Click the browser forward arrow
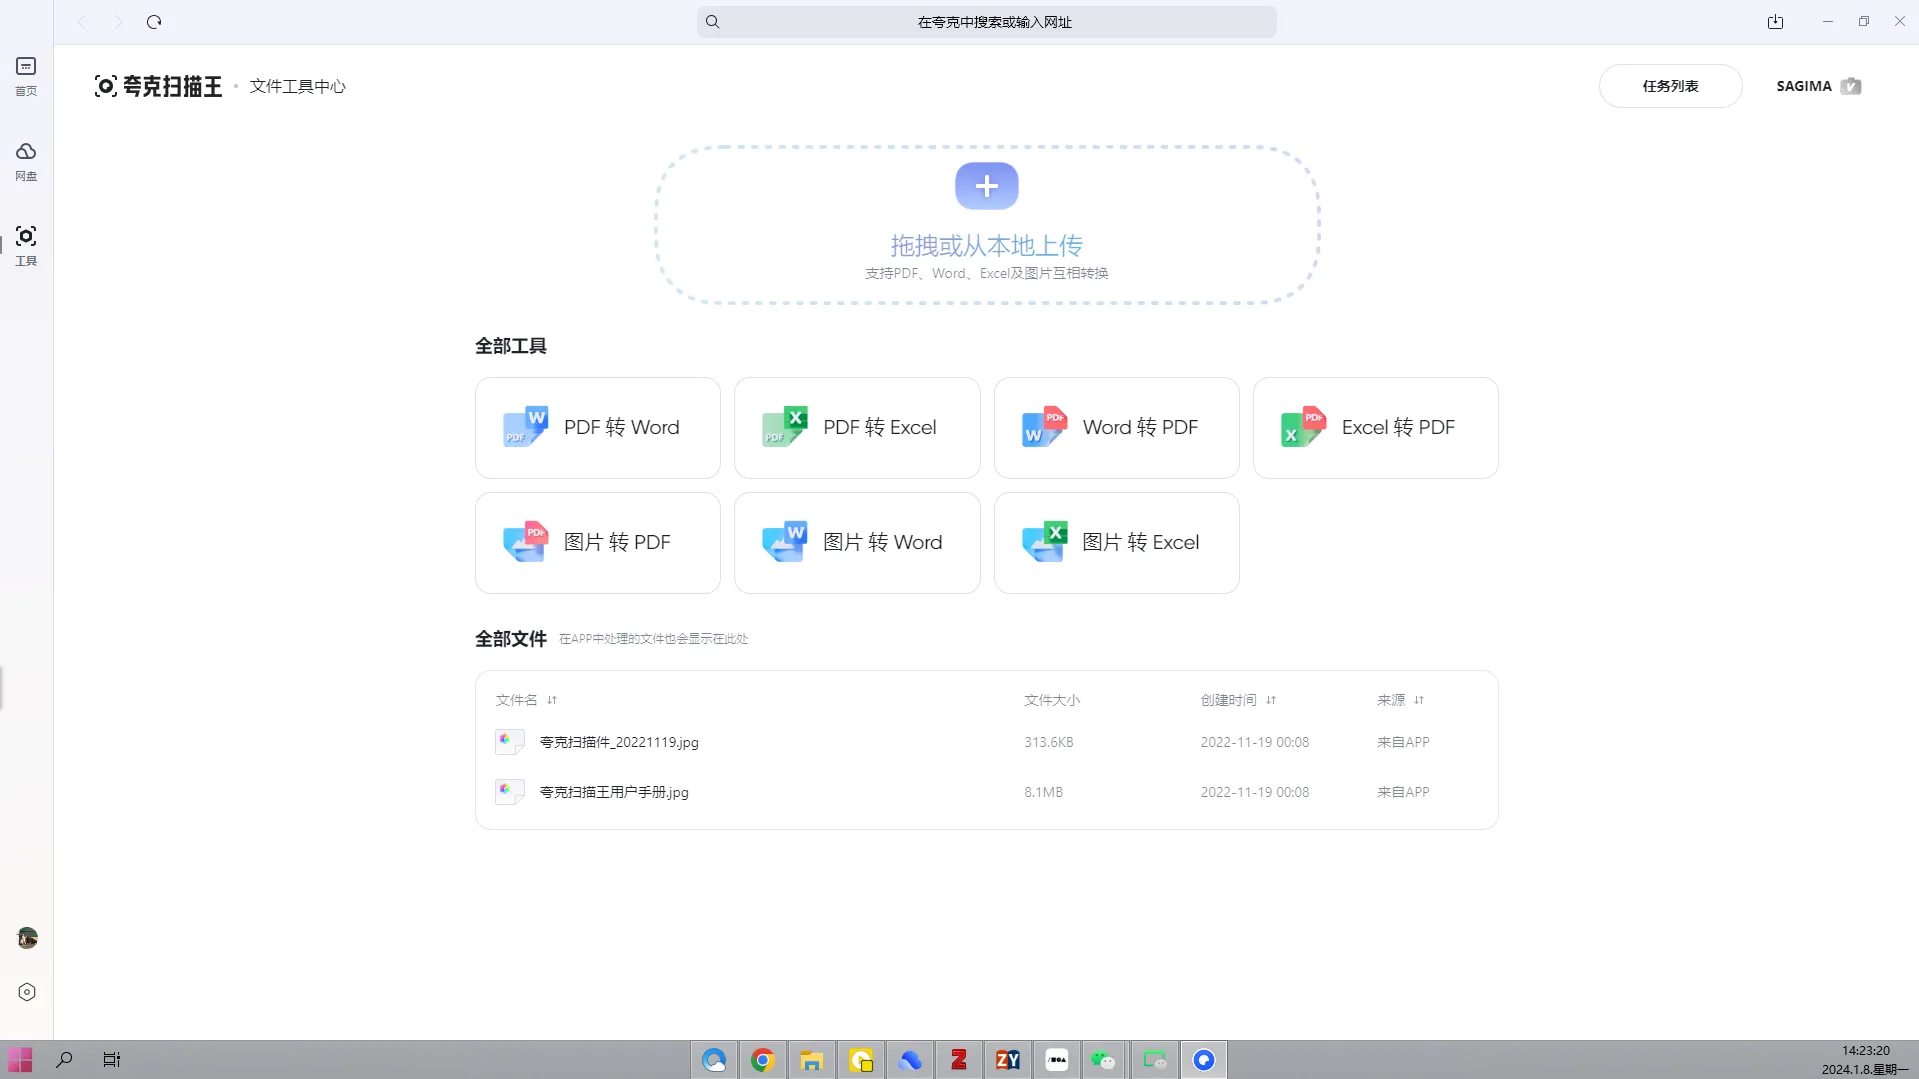Image resolution: width=1919 pixels, height=1079 pixels. (x=118, y=22)
